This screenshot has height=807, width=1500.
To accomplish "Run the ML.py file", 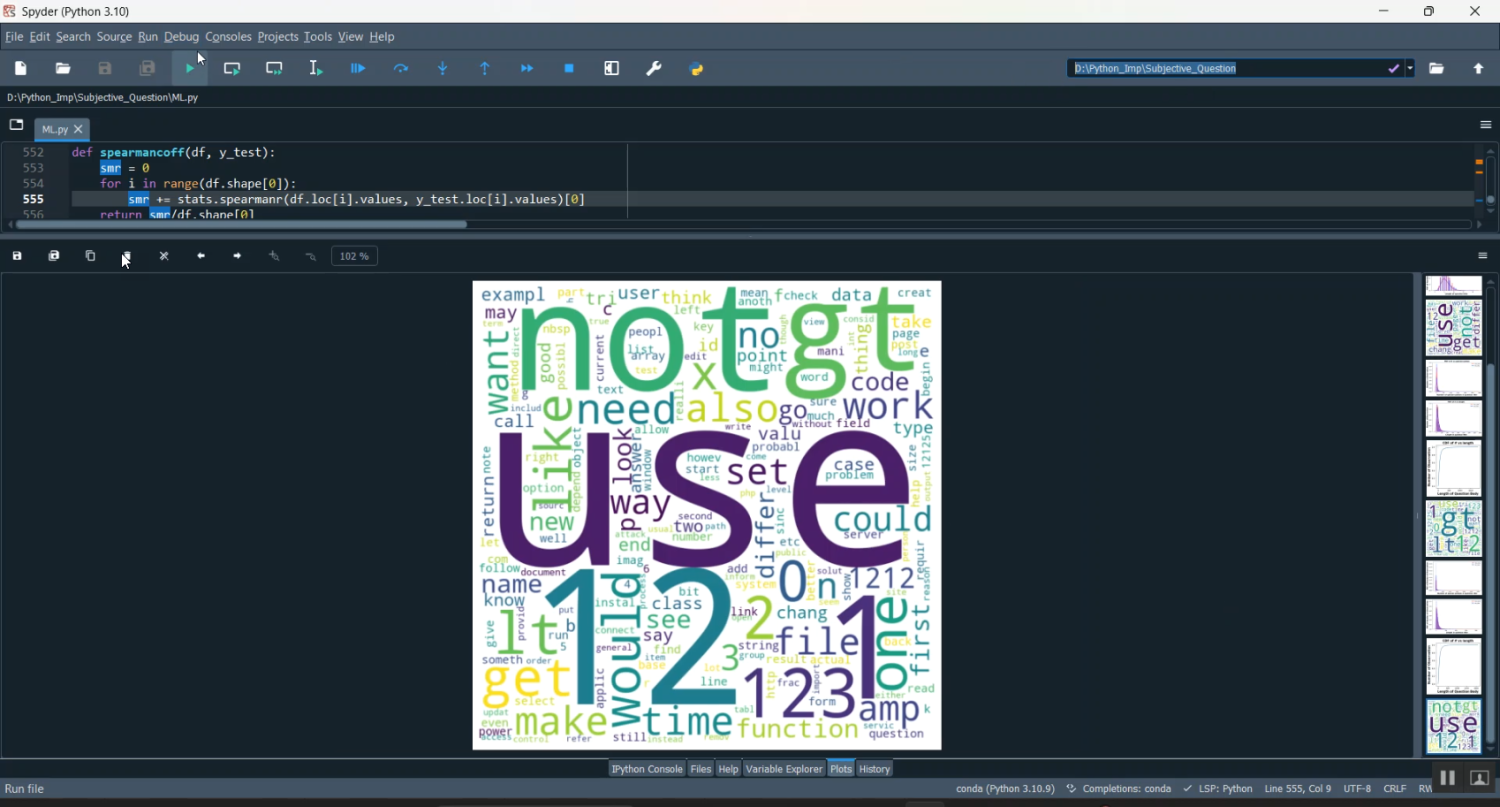I will coord(190,68).
